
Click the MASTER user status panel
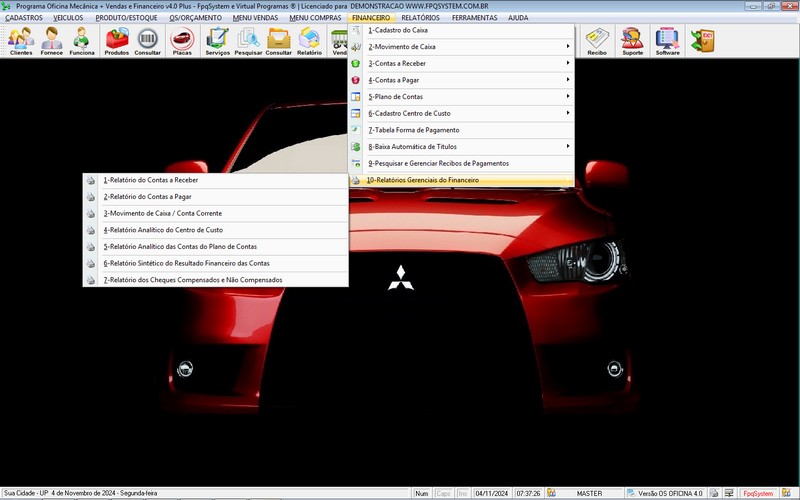(x=590, y=493)
